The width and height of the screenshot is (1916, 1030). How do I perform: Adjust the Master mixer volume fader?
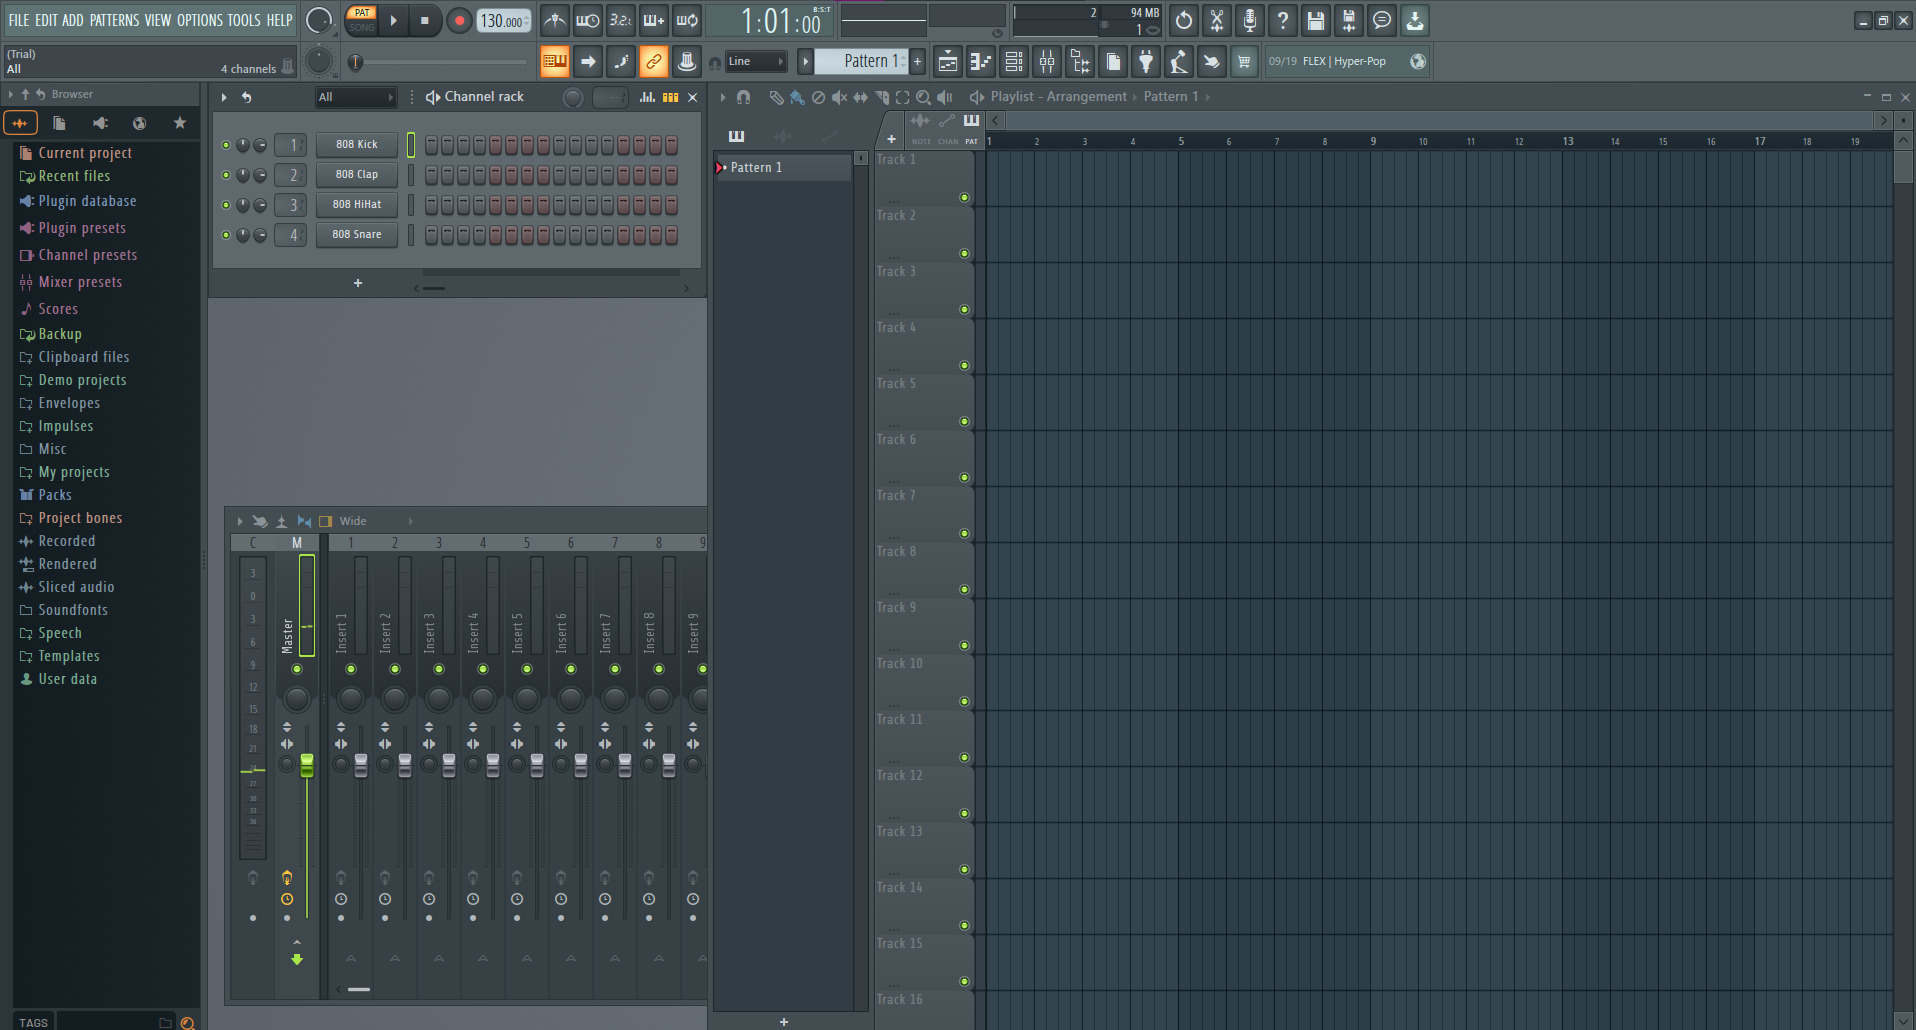coord(307,766)
